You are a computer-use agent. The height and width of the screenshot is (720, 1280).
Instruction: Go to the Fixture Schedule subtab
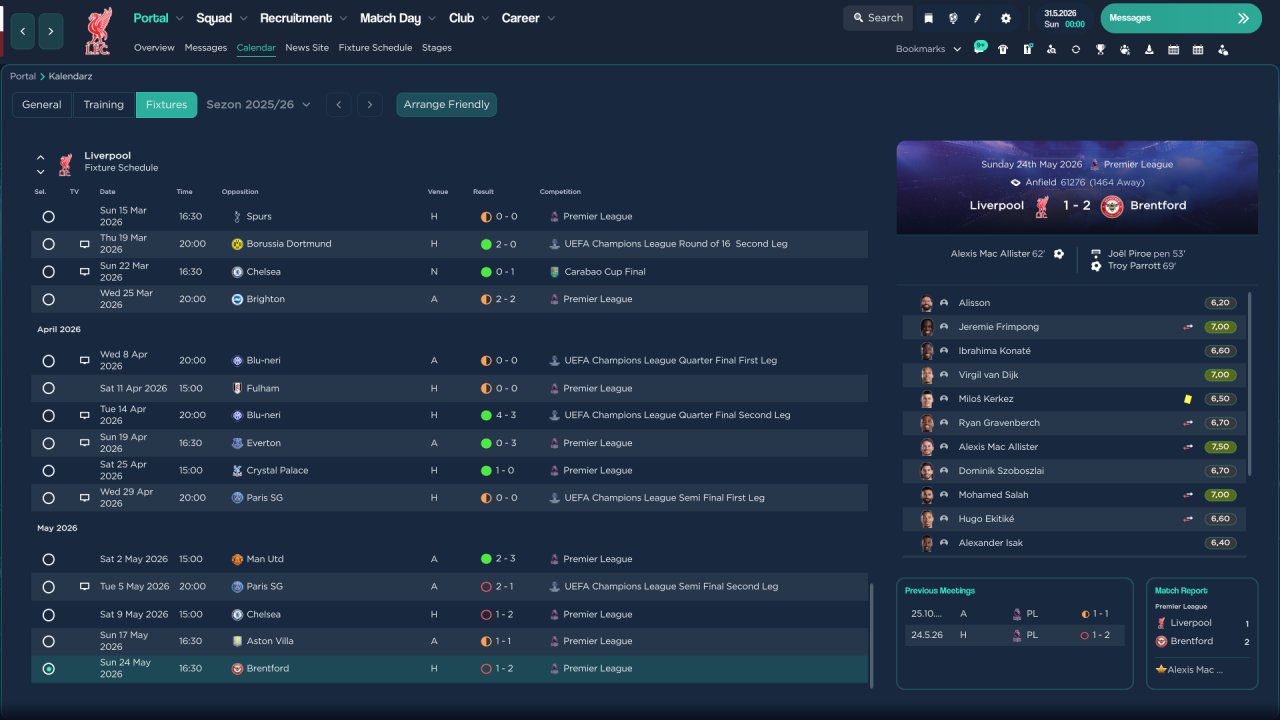click(x=375, y=48)
